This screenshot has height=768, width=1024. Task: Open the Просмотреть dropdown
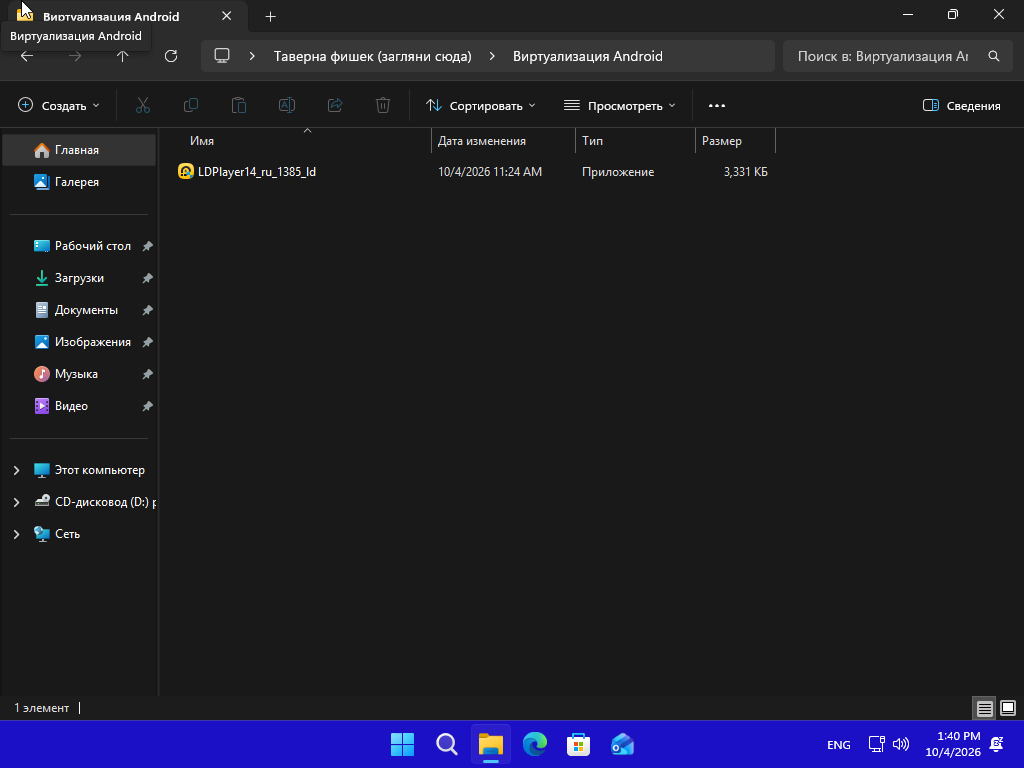[x=620, y=105]
